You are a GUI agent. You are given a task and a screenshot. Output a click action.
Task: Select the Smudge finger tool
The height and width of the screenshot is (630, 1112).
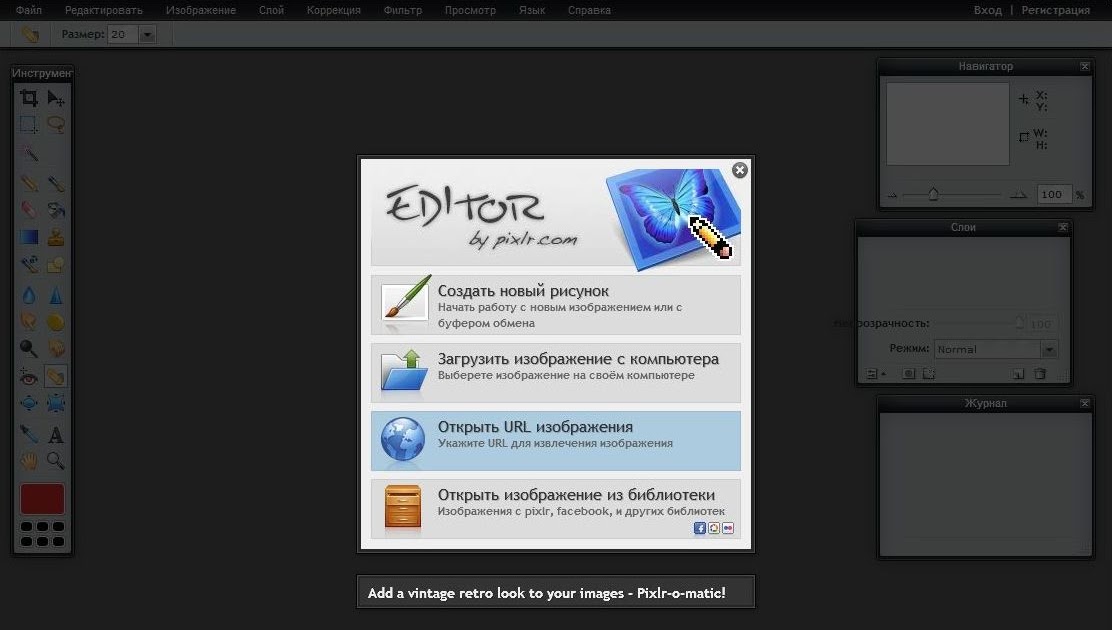pos(29,321)
